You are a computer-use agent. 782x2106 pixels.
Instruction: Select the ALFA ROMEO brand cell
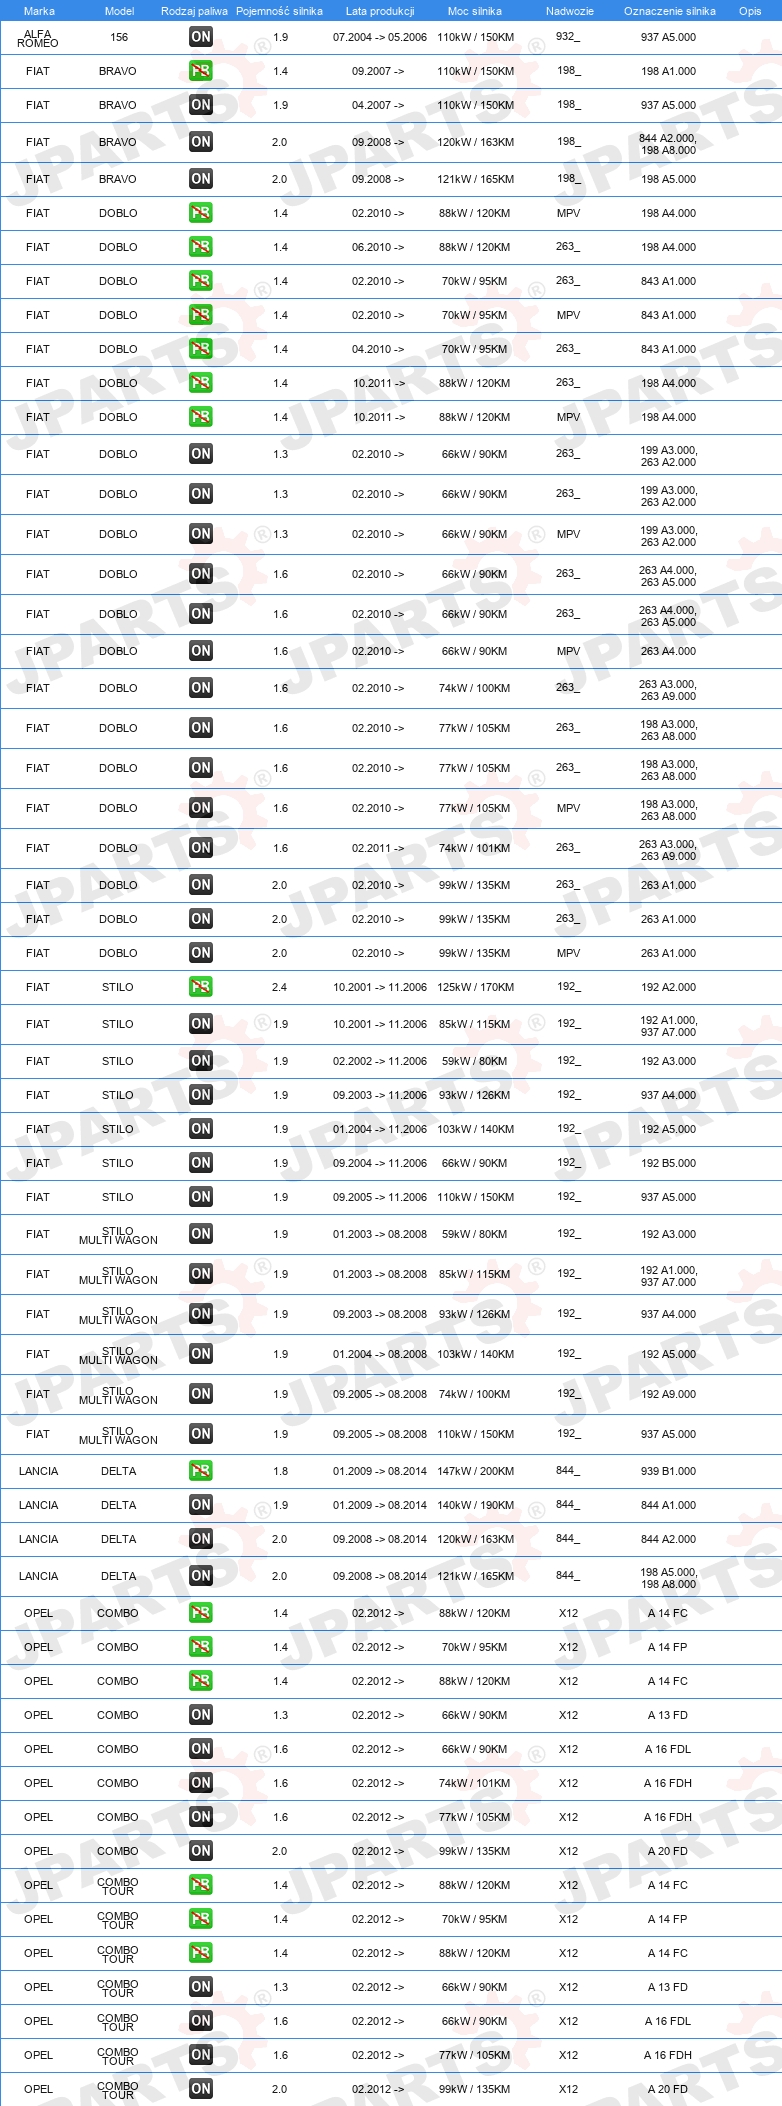tap(38, 38)
